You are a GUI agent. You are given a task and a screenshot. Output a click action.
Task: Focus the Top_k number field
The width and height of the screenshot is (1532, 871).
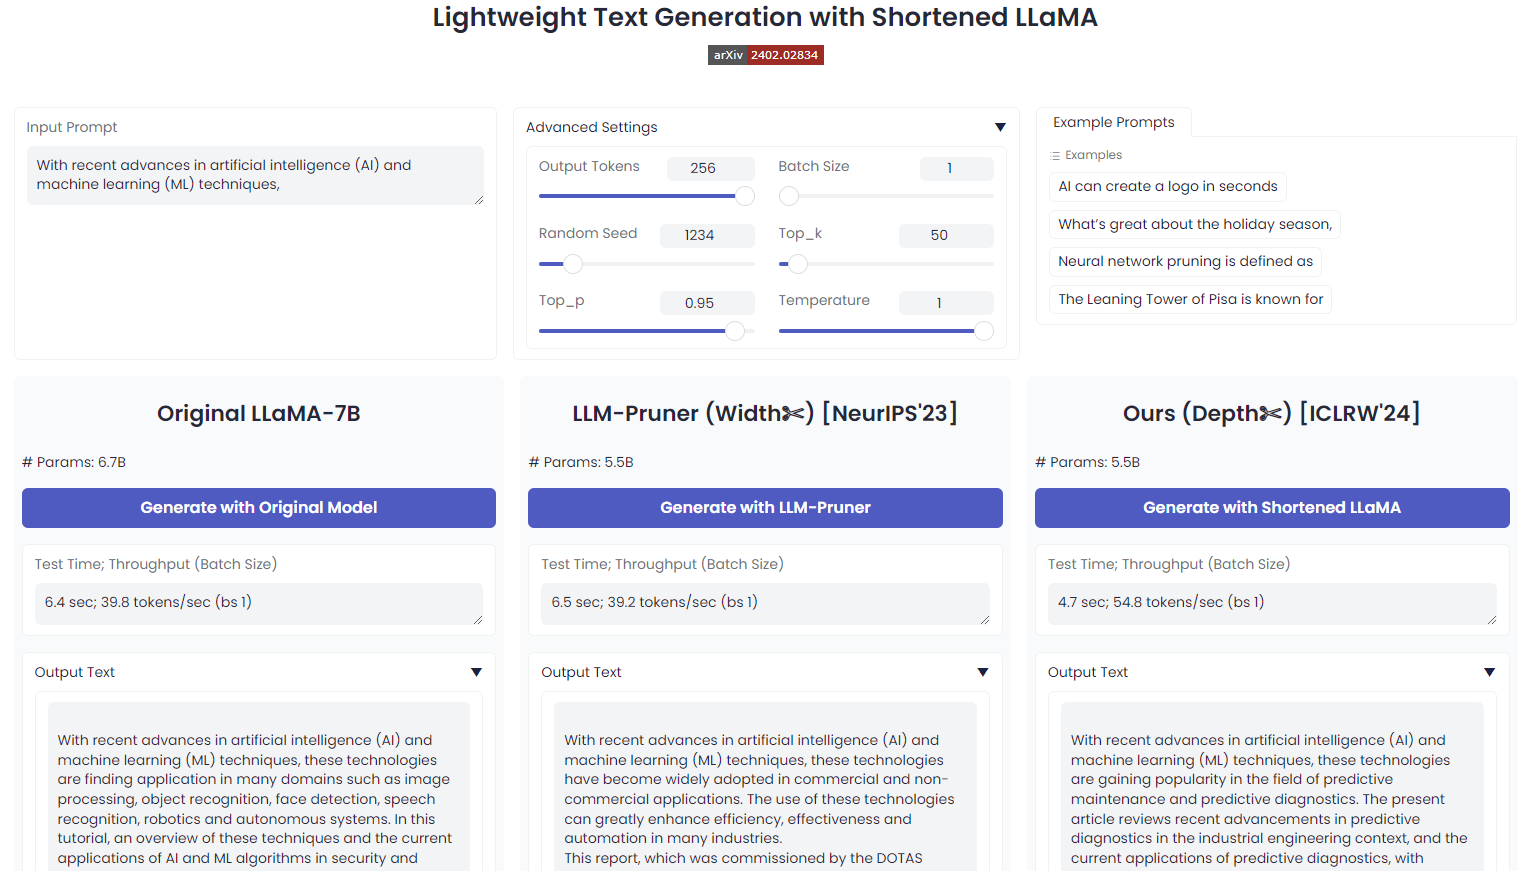tap(946, 235)
